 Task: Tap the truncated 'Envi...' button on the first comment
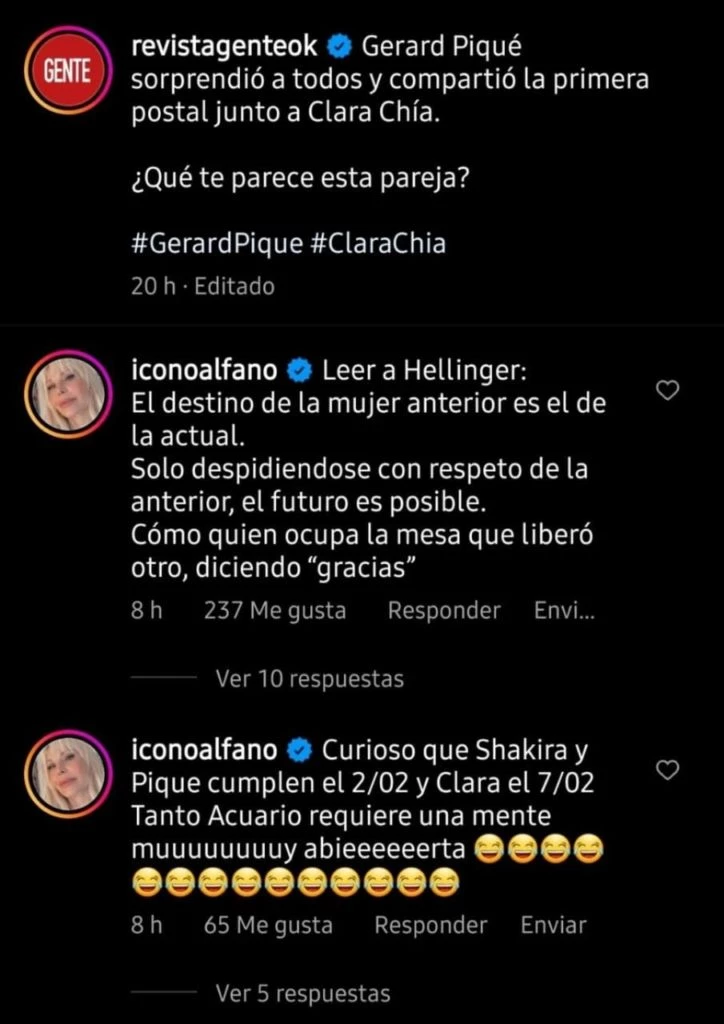[564, 610]
